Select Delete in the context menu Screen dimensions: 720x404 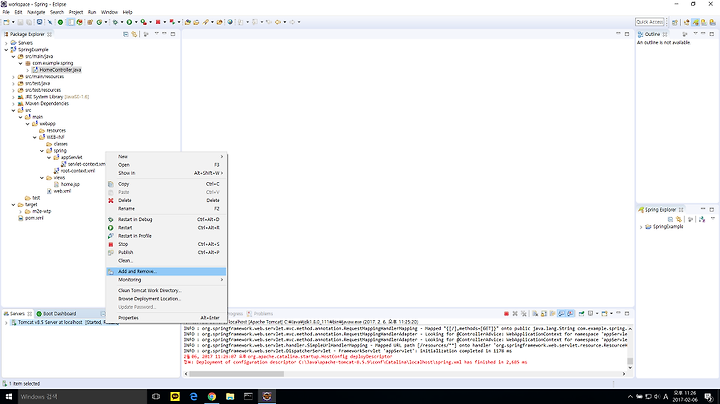(x=166, y=200)
